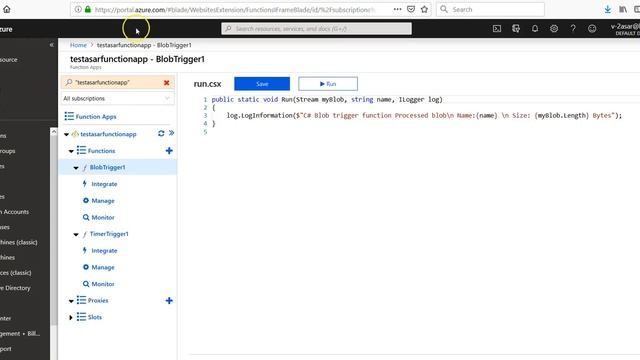
Task: Go to Home breadcrumb link
Action: tap(78, 45)
